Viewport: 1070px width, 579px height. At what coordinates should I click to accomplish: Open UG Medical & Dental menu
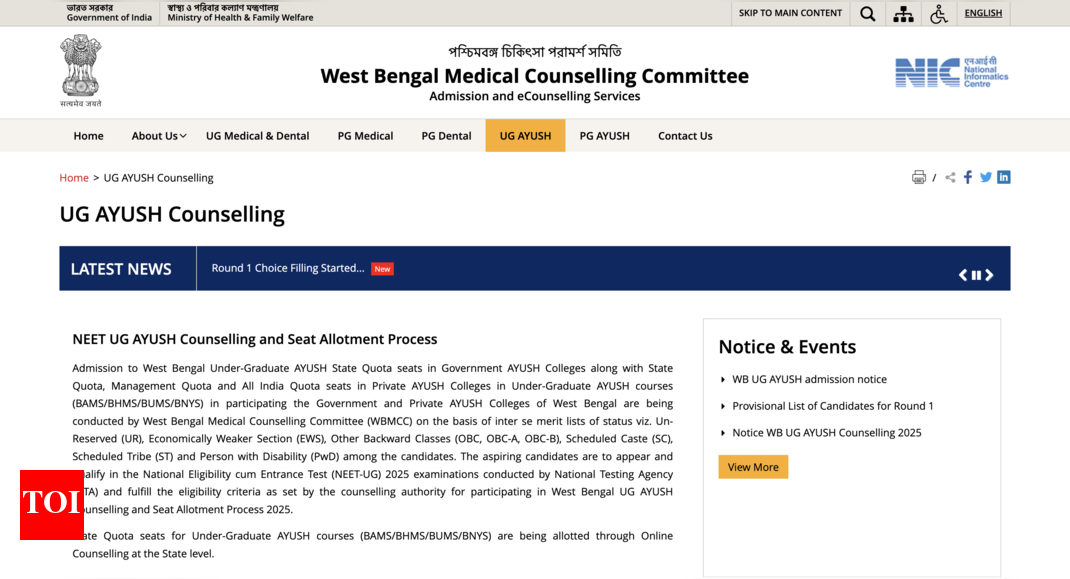pyautogui.click(x=257, y=136)
